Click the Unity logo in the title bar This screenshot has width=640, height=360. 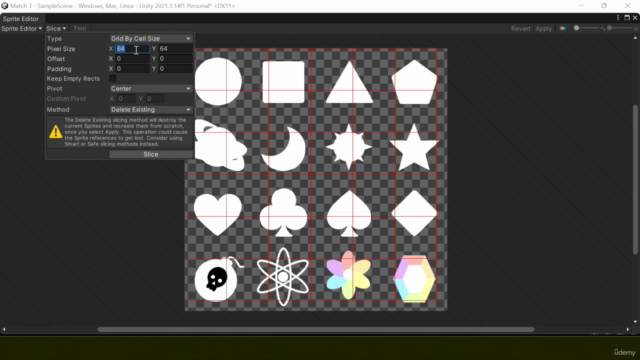coord(4,6)
